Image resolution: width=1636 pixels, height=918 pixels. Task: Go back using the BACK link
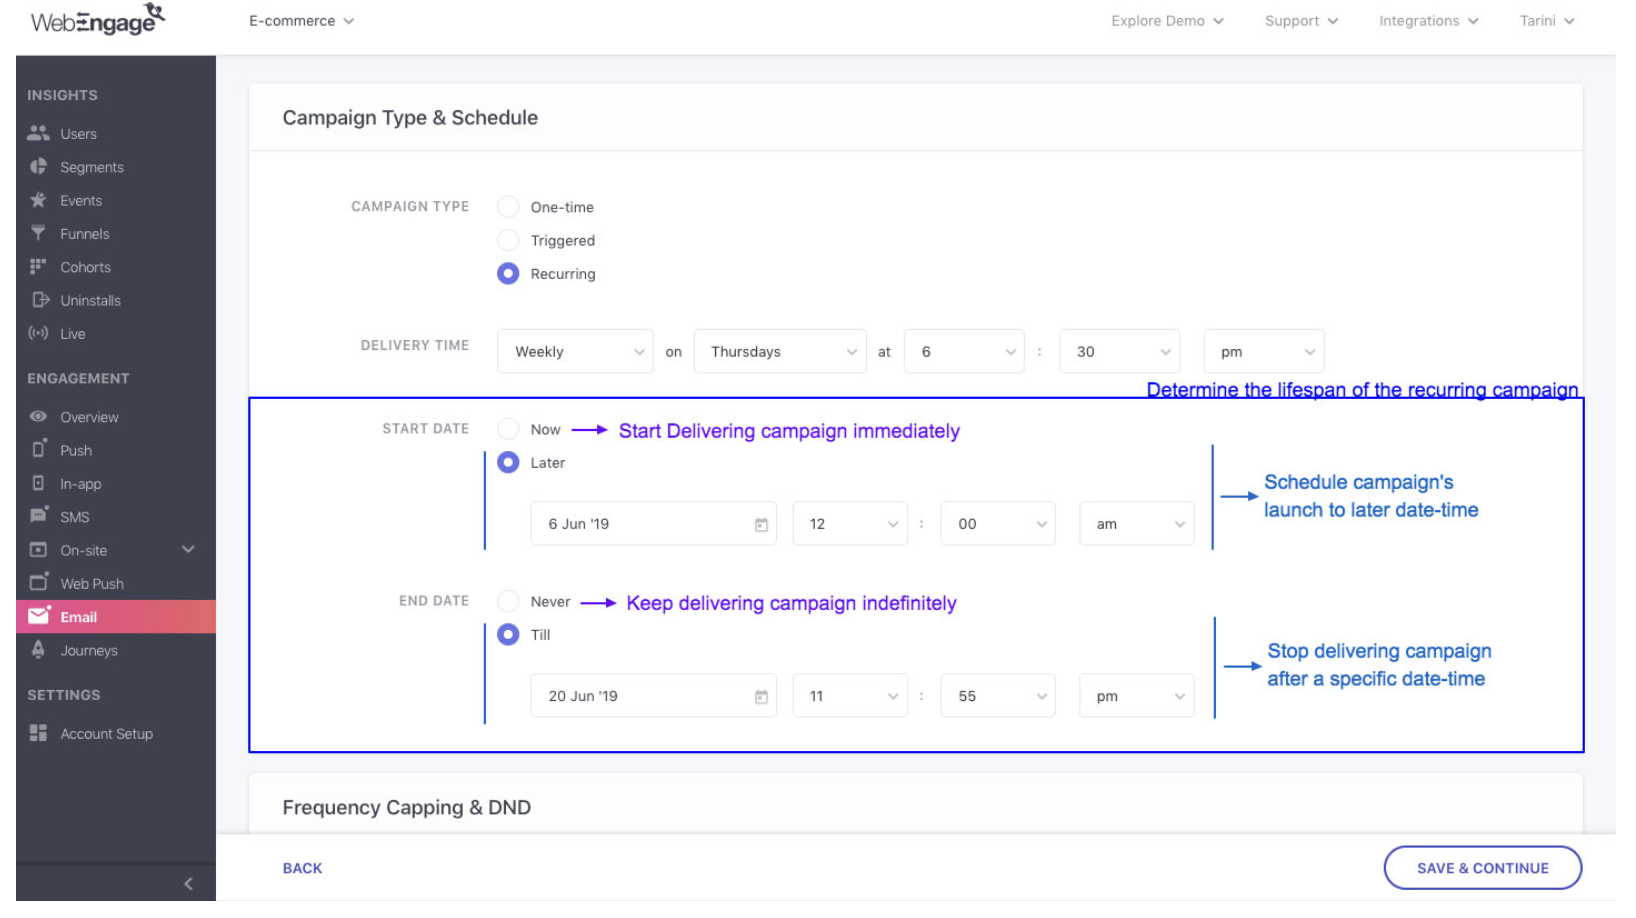tap(302, 868)
